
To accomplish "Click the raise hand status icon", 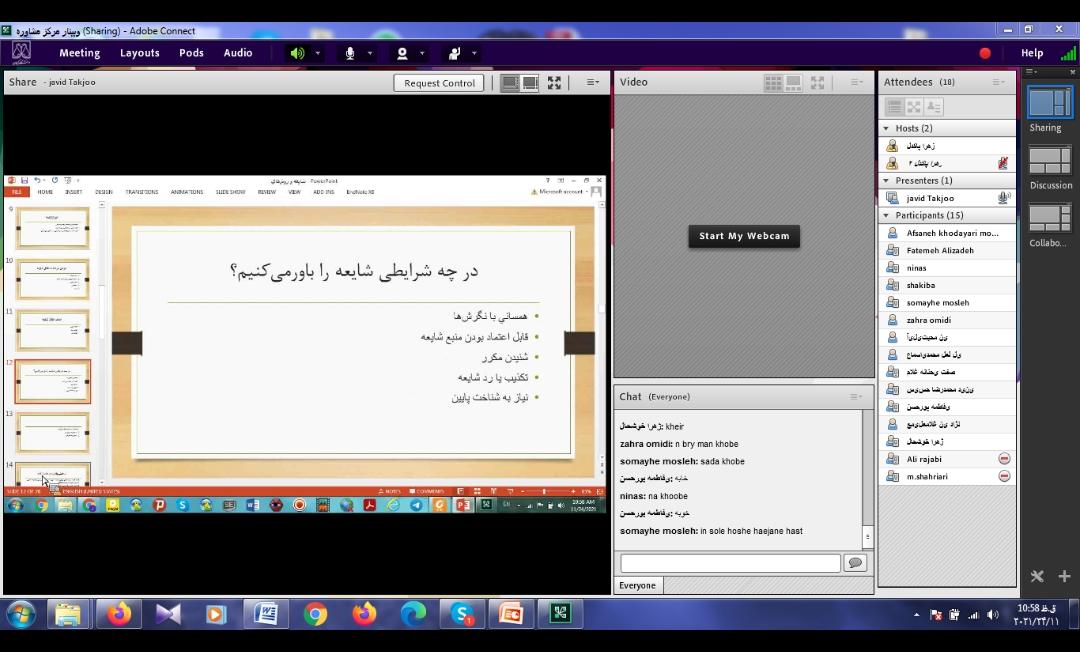I will tap(454, 53).
